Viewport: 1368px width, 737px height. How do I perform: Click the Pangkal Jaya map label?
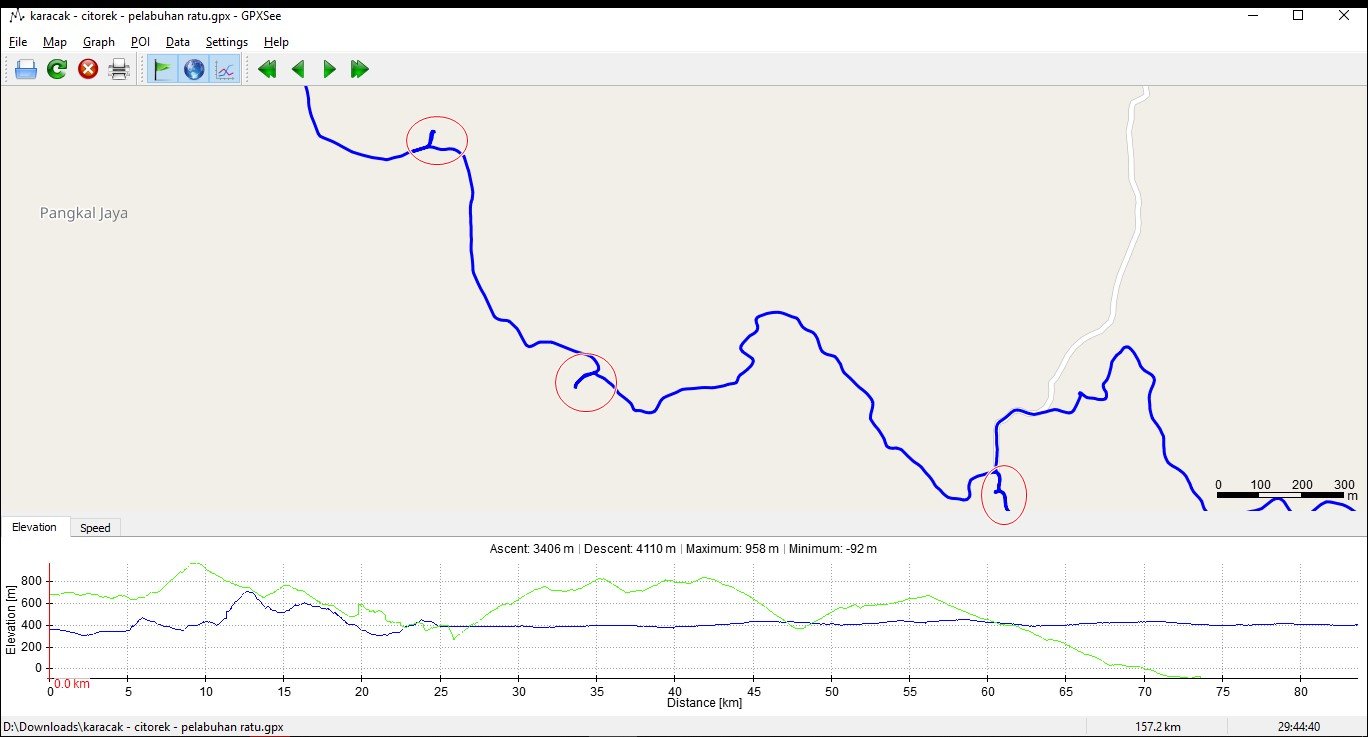click(x=84, y=213)
